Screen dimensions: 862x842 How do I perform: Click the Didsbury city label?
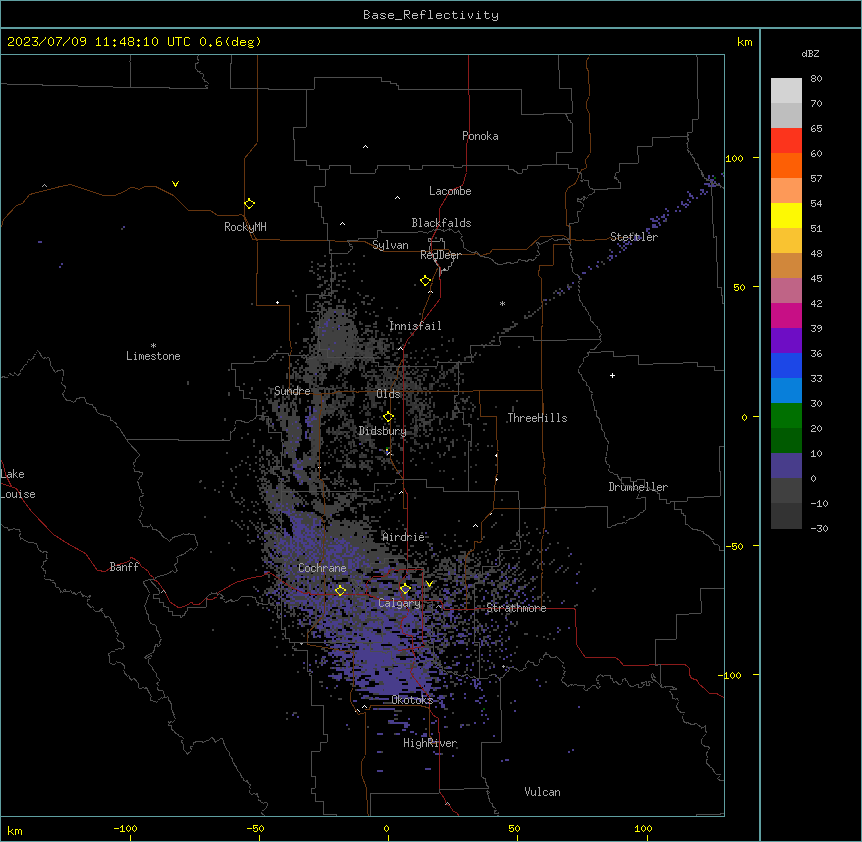[383, 431]
